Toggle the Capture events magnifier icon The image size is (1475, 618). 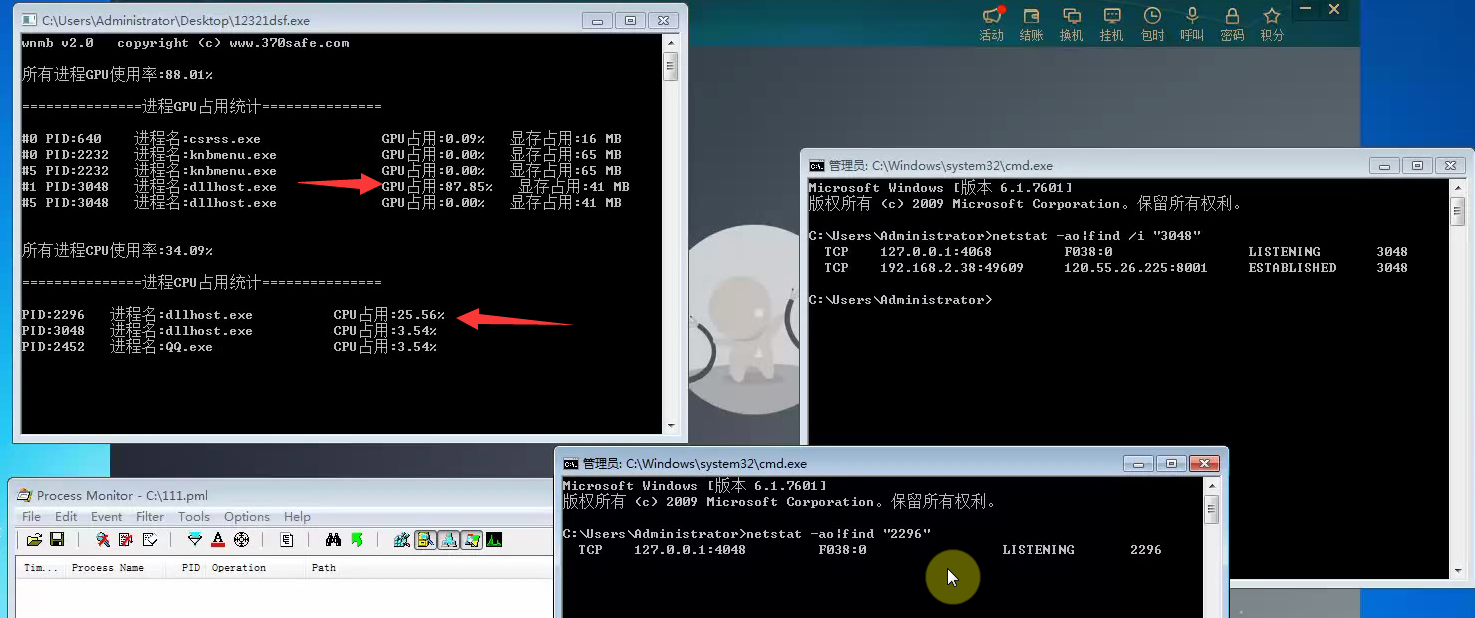[x=103, y=540]
